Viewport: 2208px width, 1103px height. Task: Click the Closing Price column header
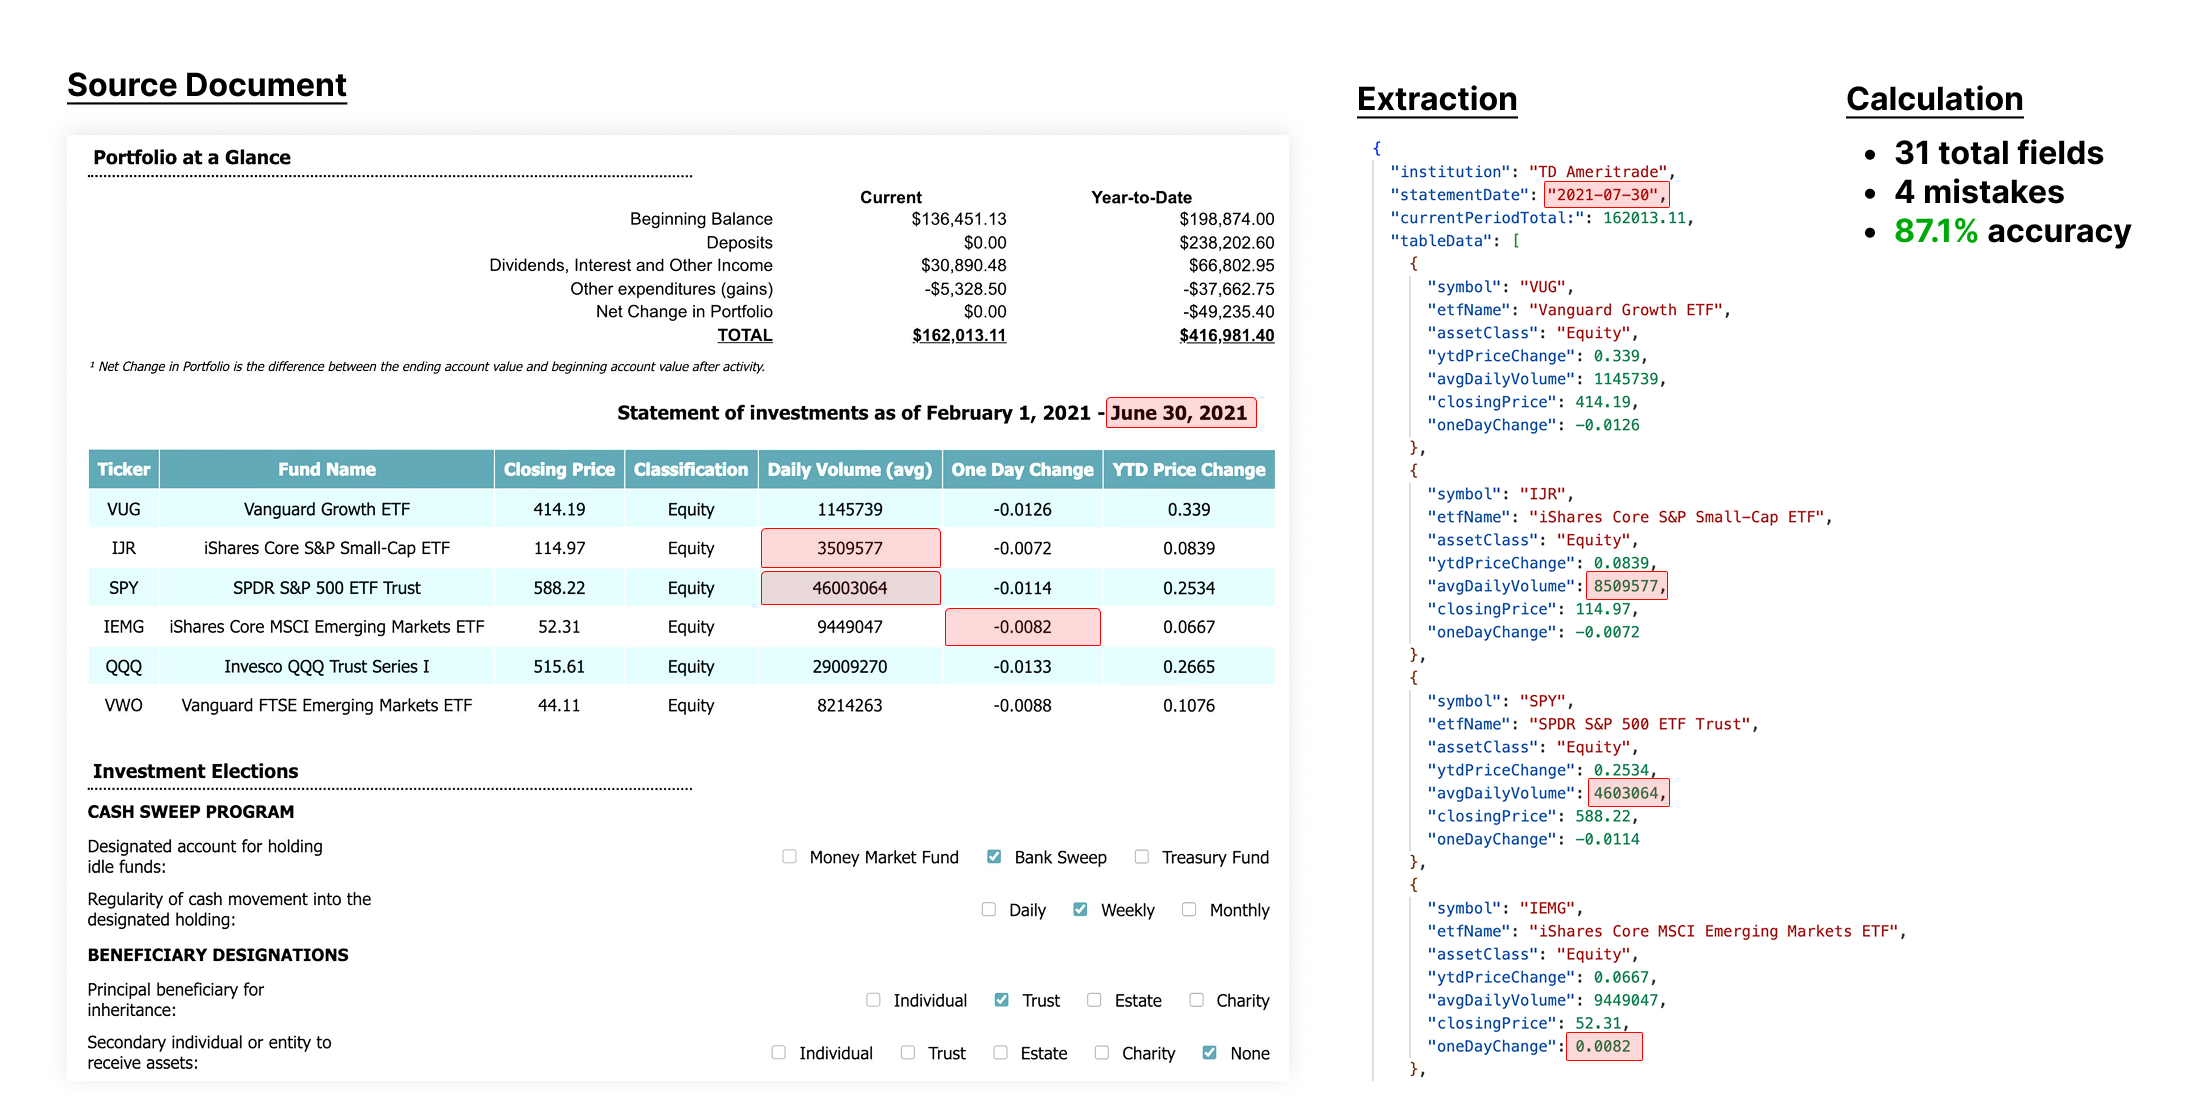tap(559, 470)
